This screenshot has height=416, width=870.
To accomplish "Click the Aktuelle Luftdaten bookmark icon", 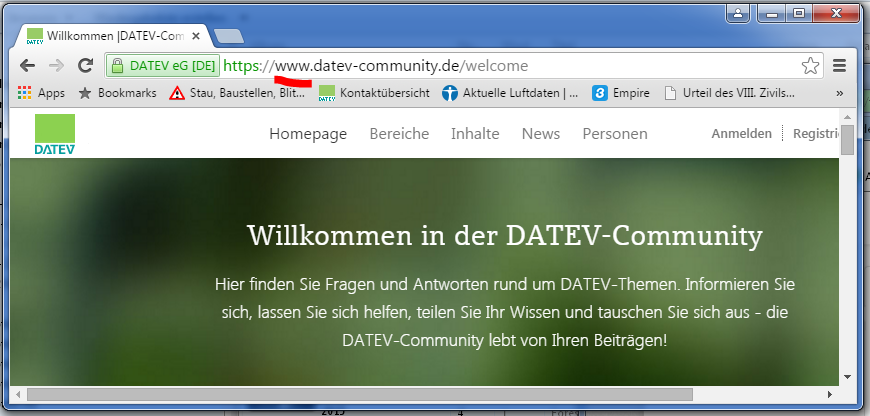I will click(450, 93).
